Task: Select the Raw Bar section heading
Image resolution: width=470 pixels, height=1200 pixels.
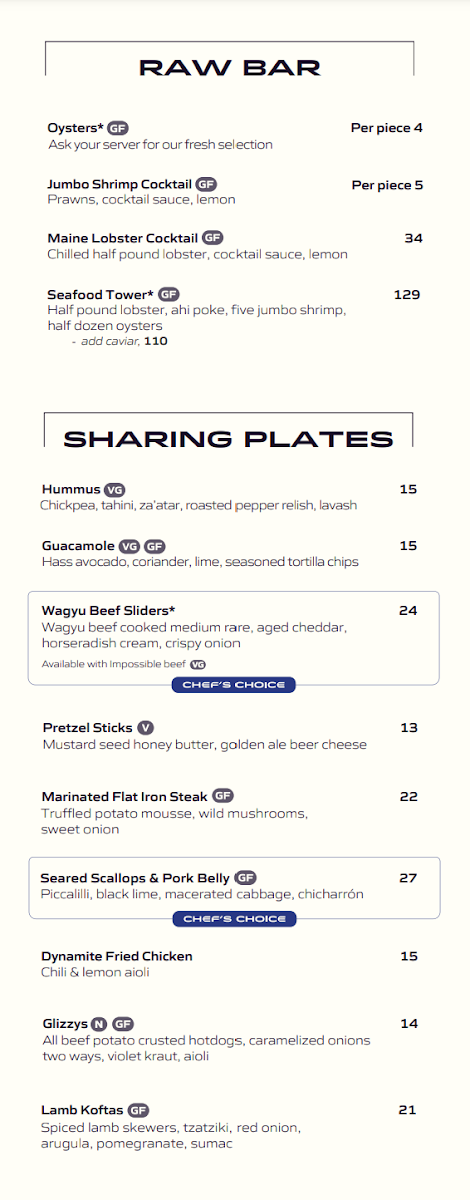Action: (x=230, y=68)
